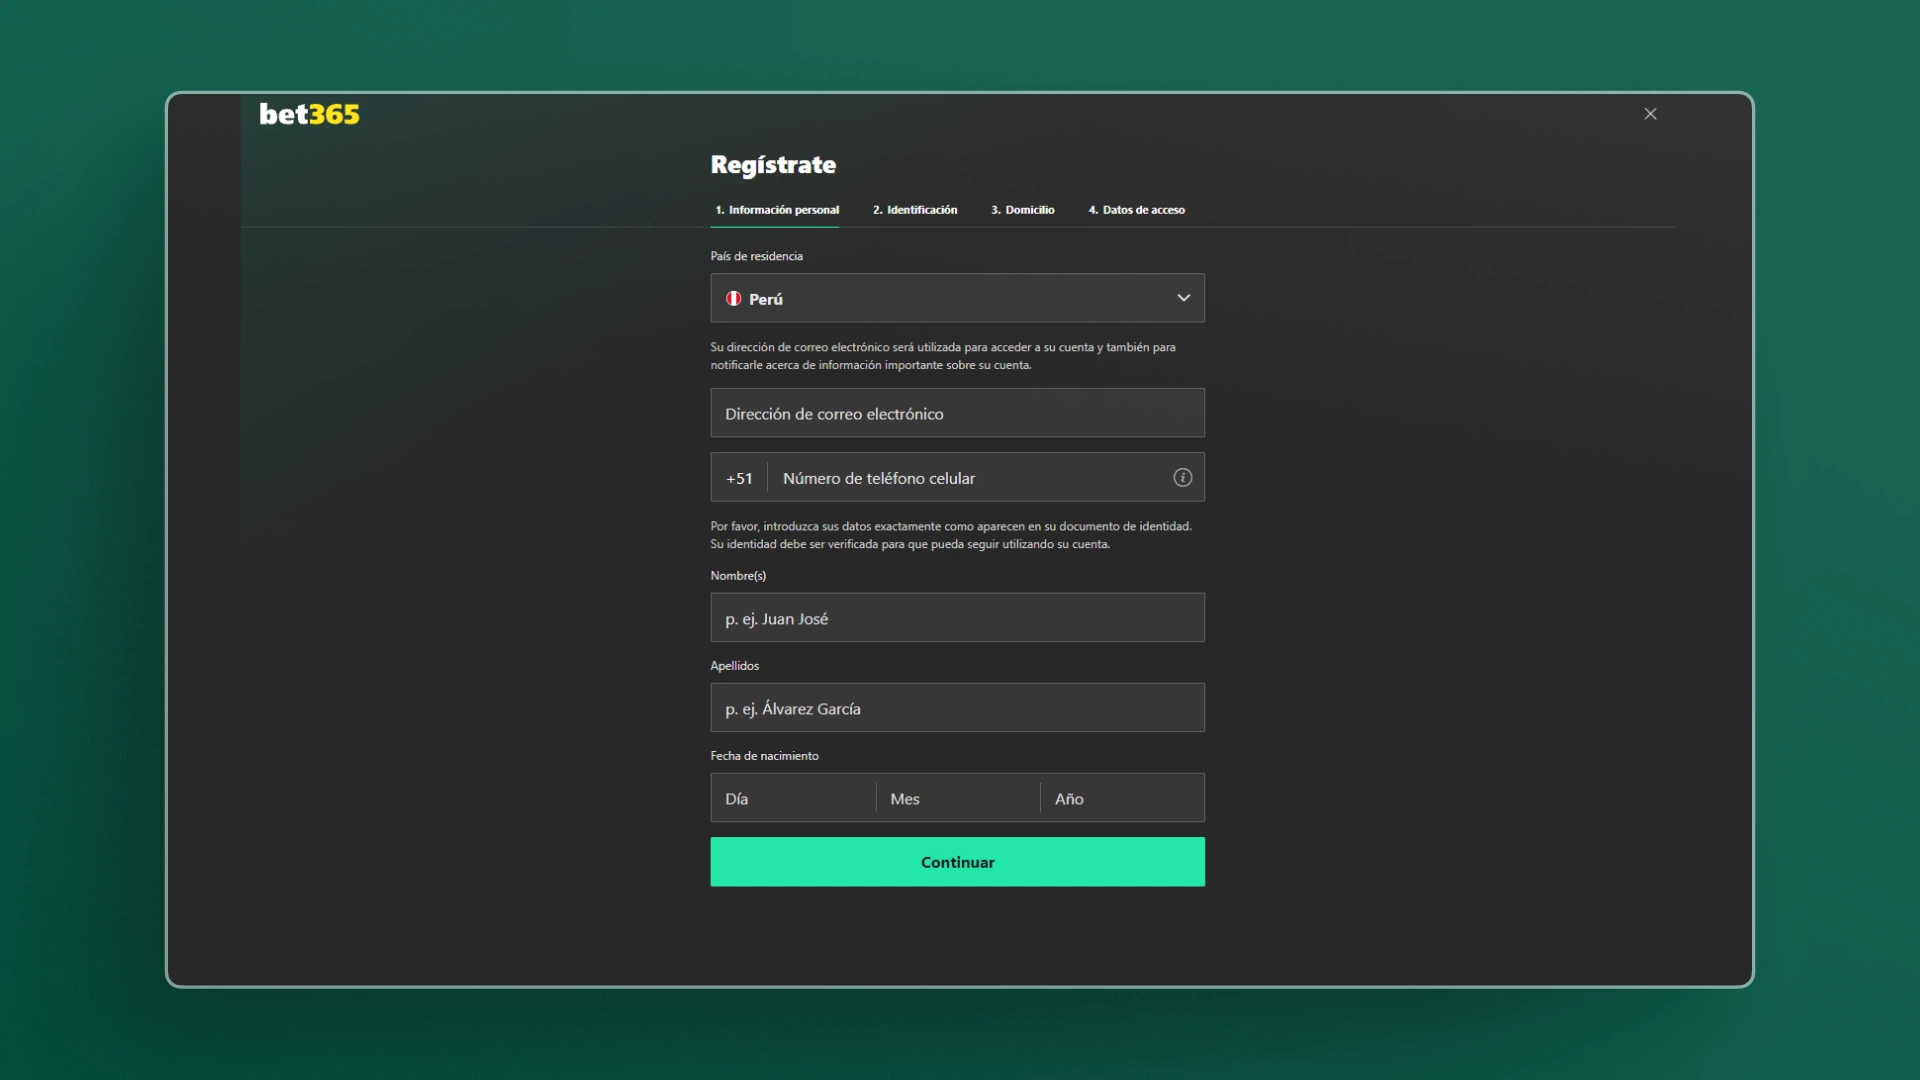Open the País de residencia dropdown
The height and width of the screenshot is (1080, 1920).
(957, 298)
